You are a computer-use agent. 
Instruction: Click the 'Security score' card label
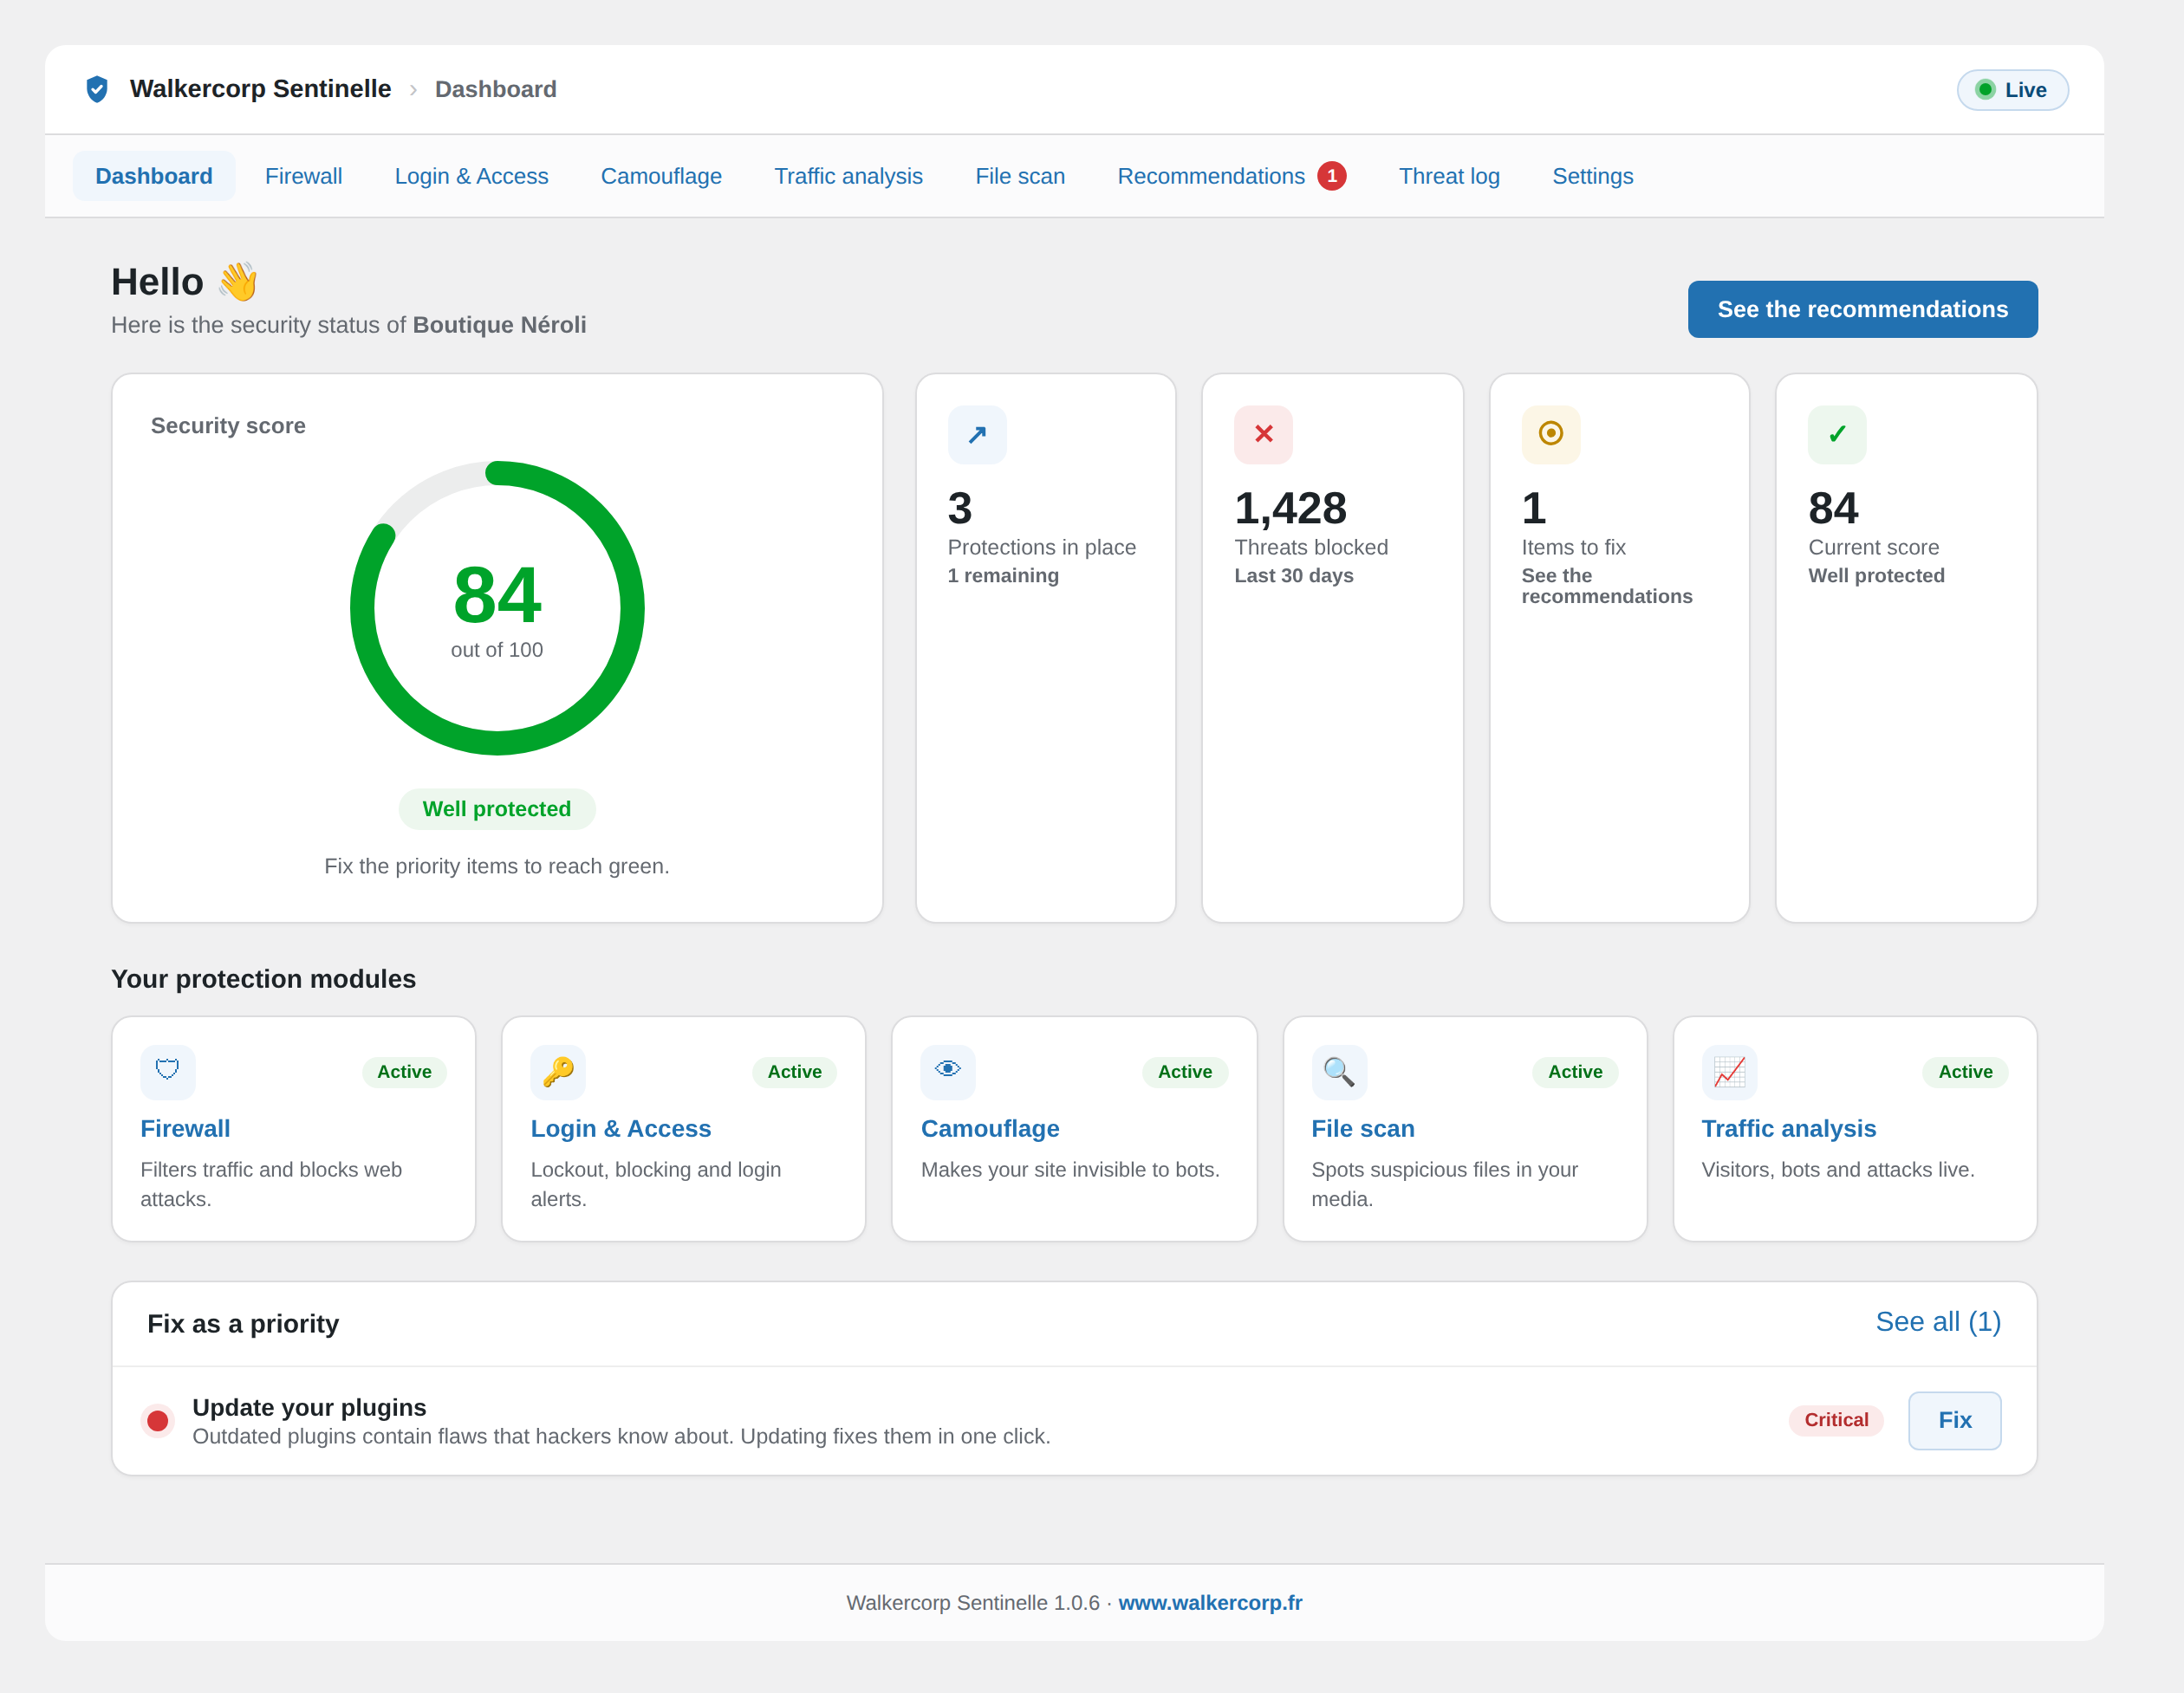point(228,426)
